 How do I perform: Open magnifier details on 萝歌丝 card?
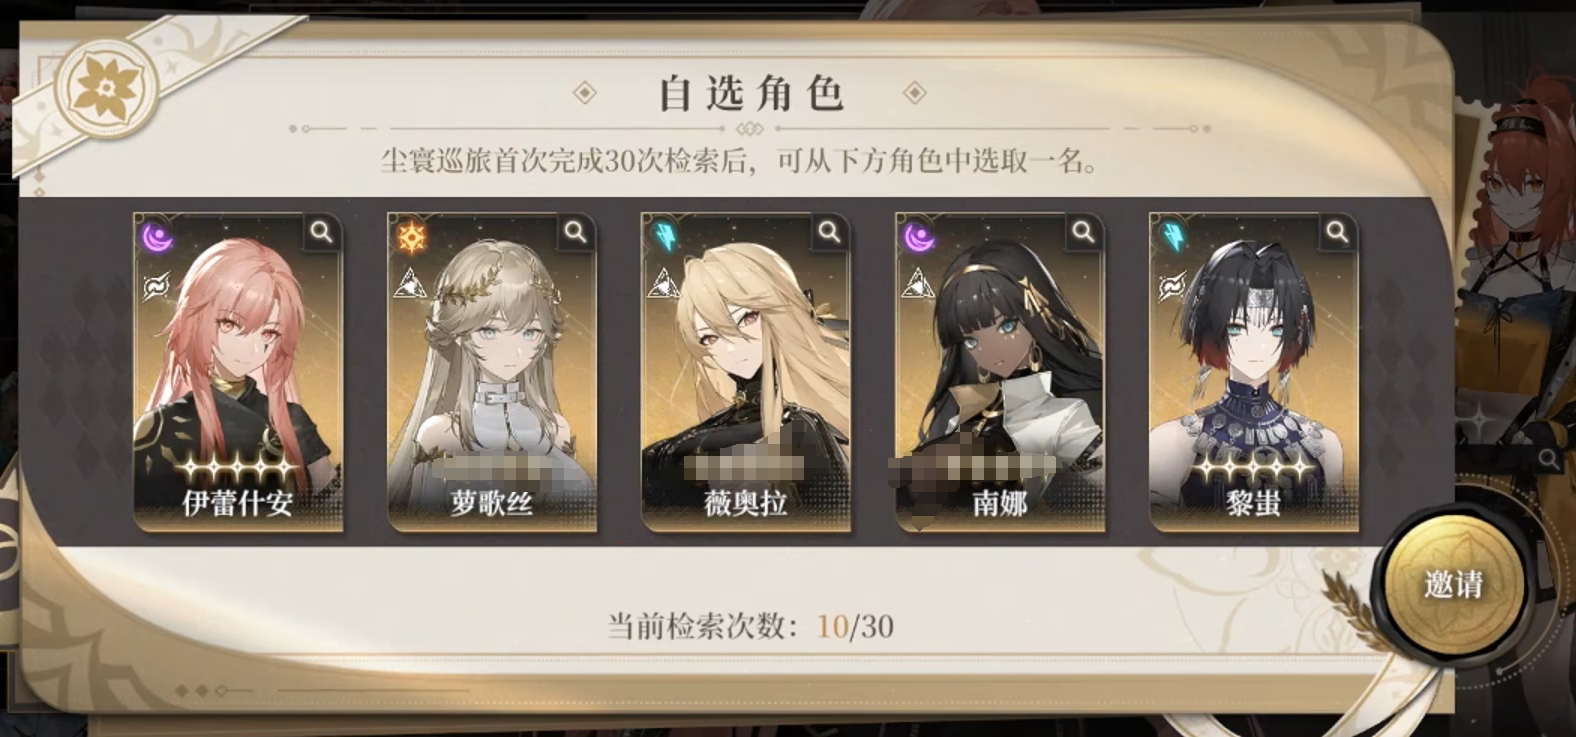click(575, 233)
